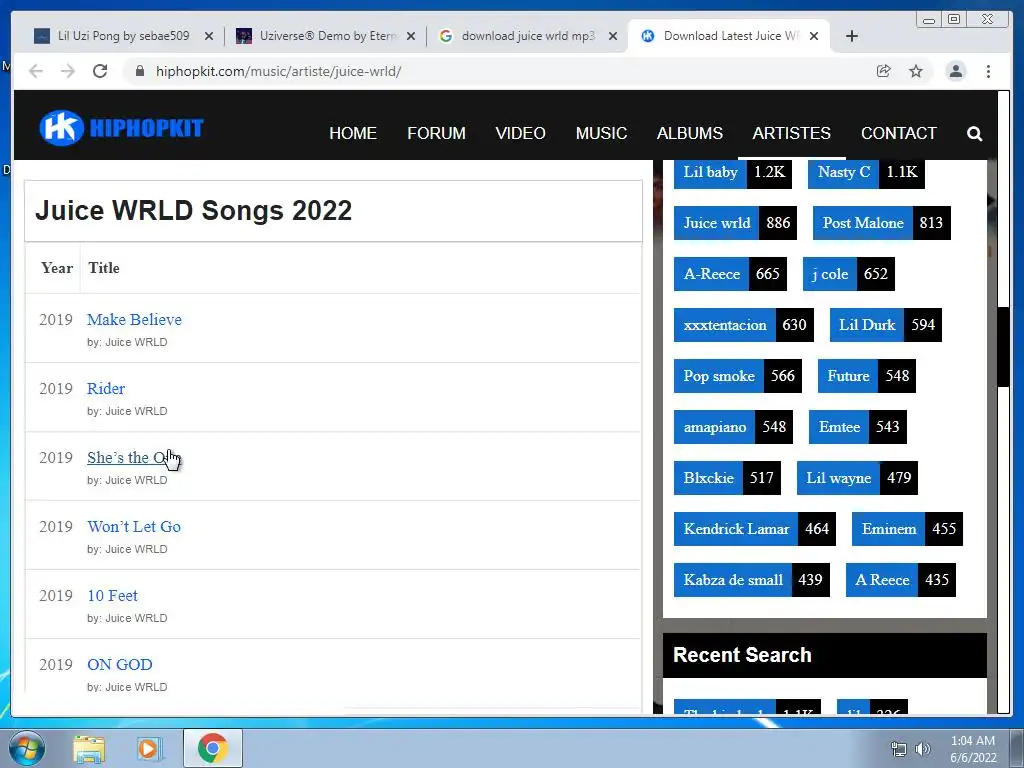This screenshot has height=768, width=1024.
Task: Click the Nasty C artist tag
Action: click(866, 172)
